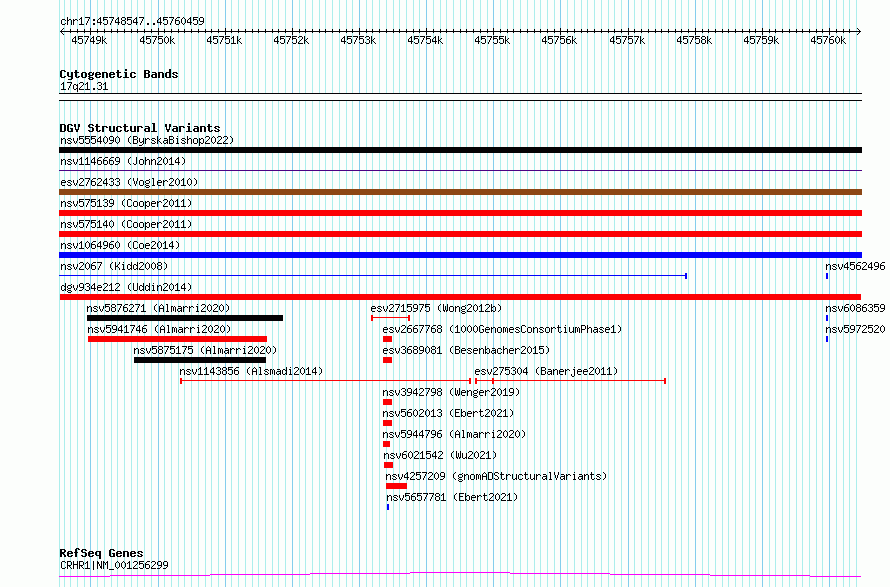Open variant nsv6086359 label at right
The image size is (890, 587).
click(x=855, y=308)
